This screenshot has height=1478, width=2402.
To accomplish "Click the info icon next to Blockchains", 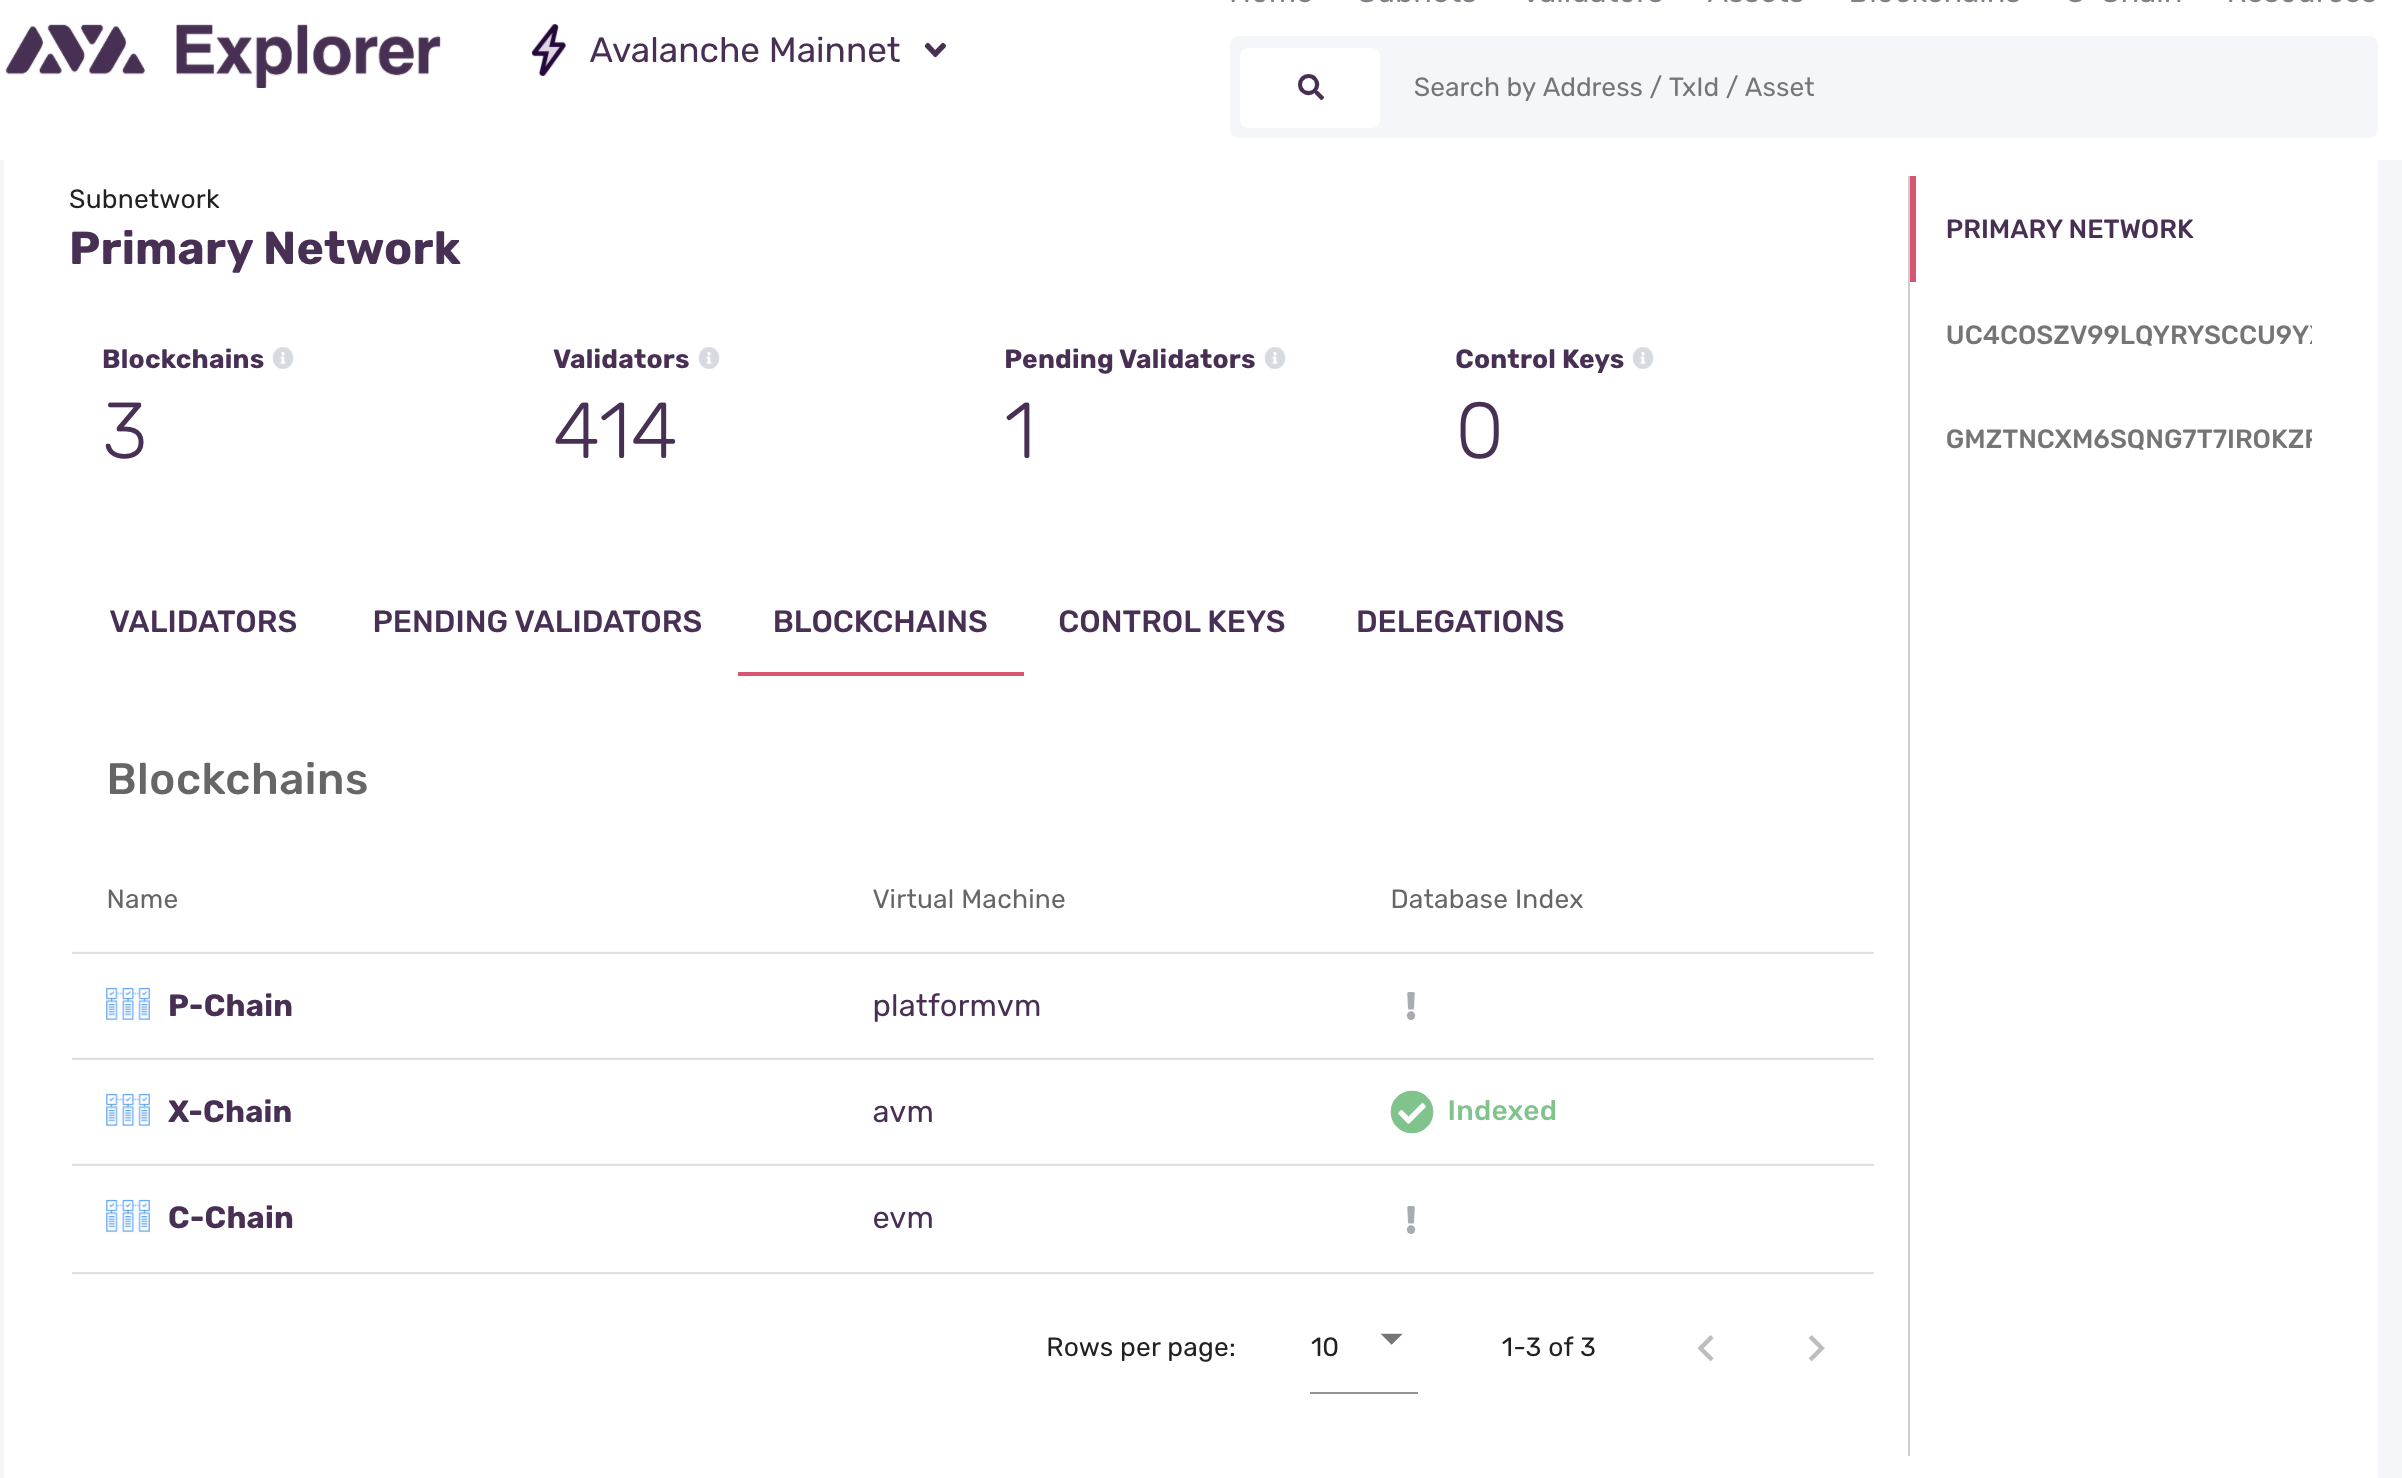I will click(283, 358).
